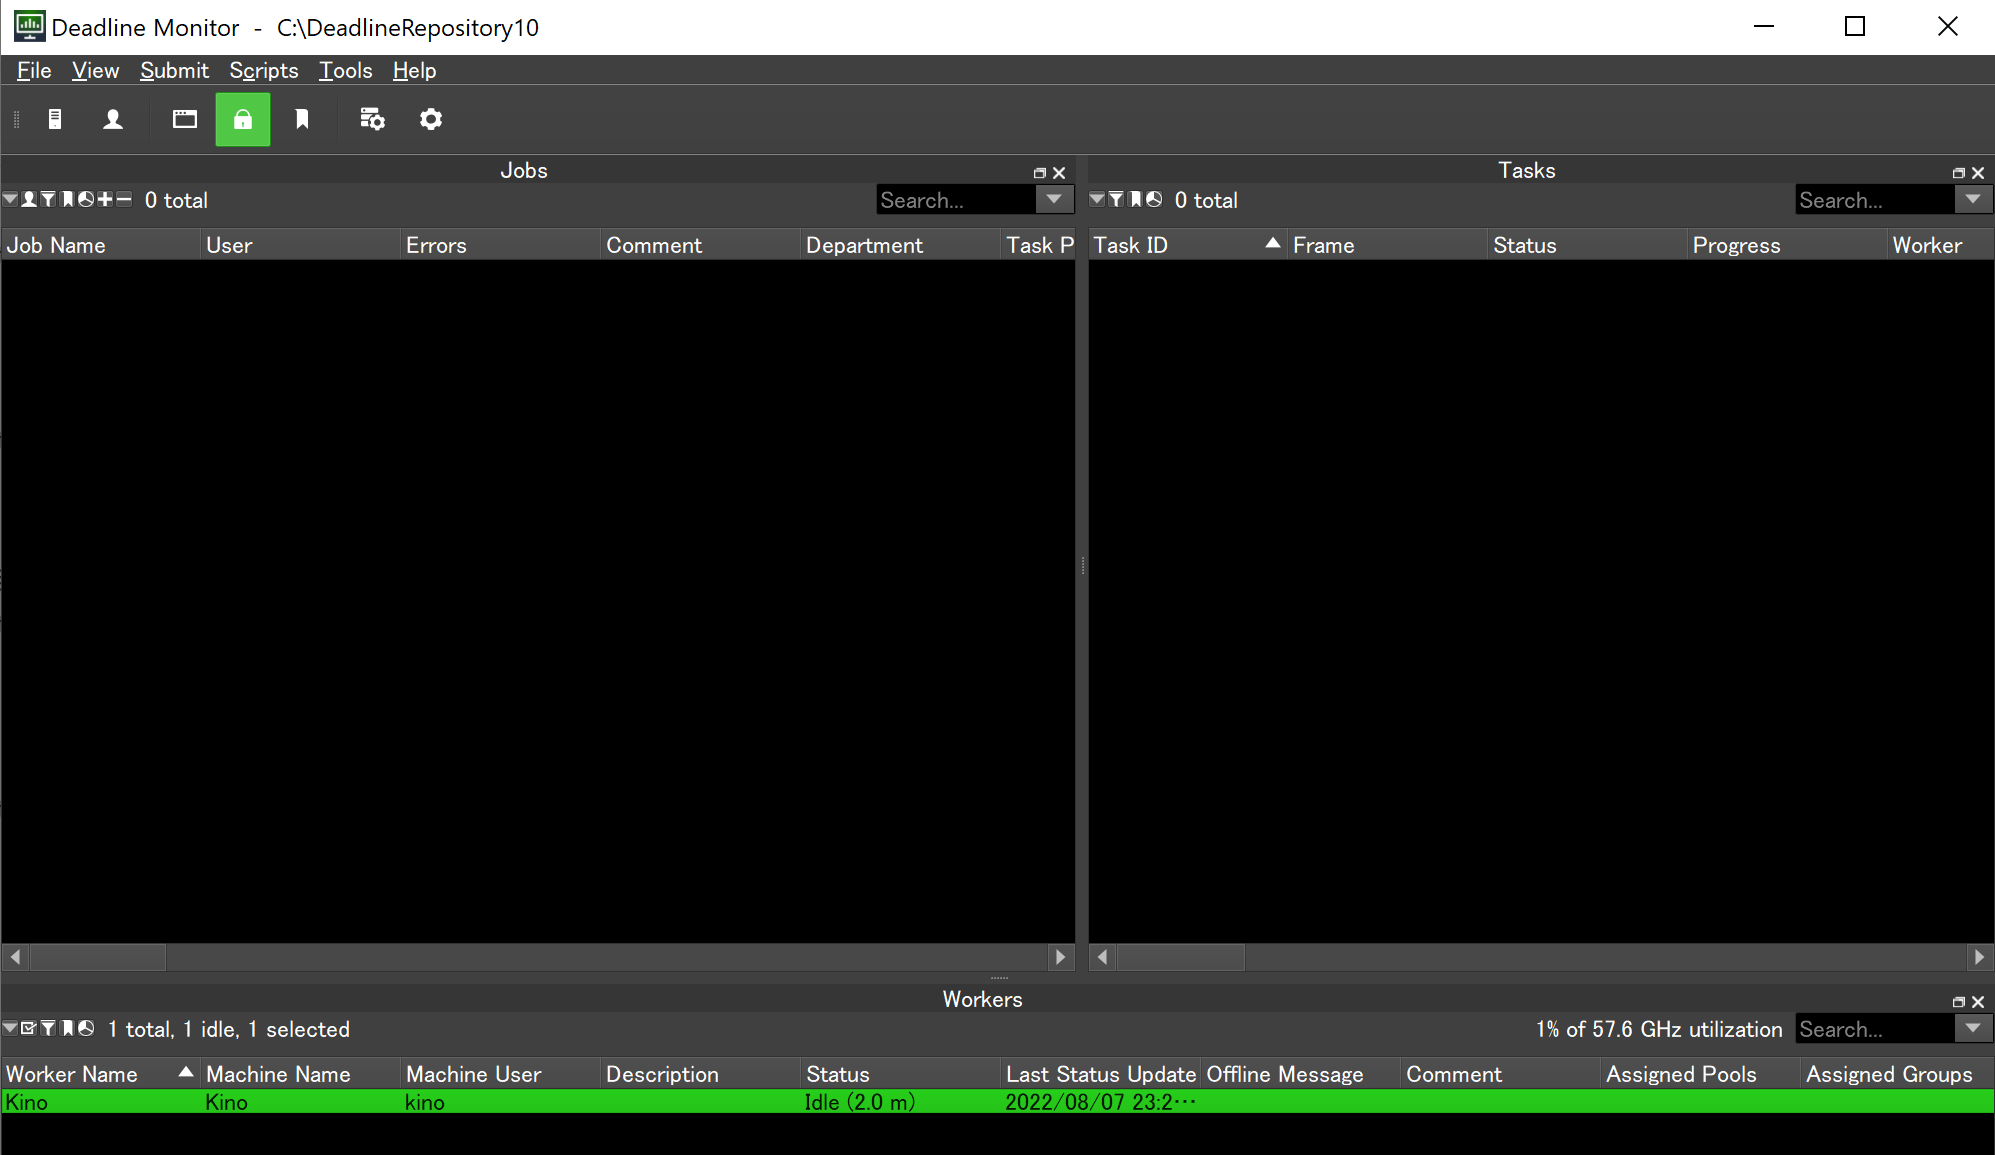The width and height of the screenshot is (1995, 1155).
Task: Open the monitor settings gear icon
Action: click(431, 120)
